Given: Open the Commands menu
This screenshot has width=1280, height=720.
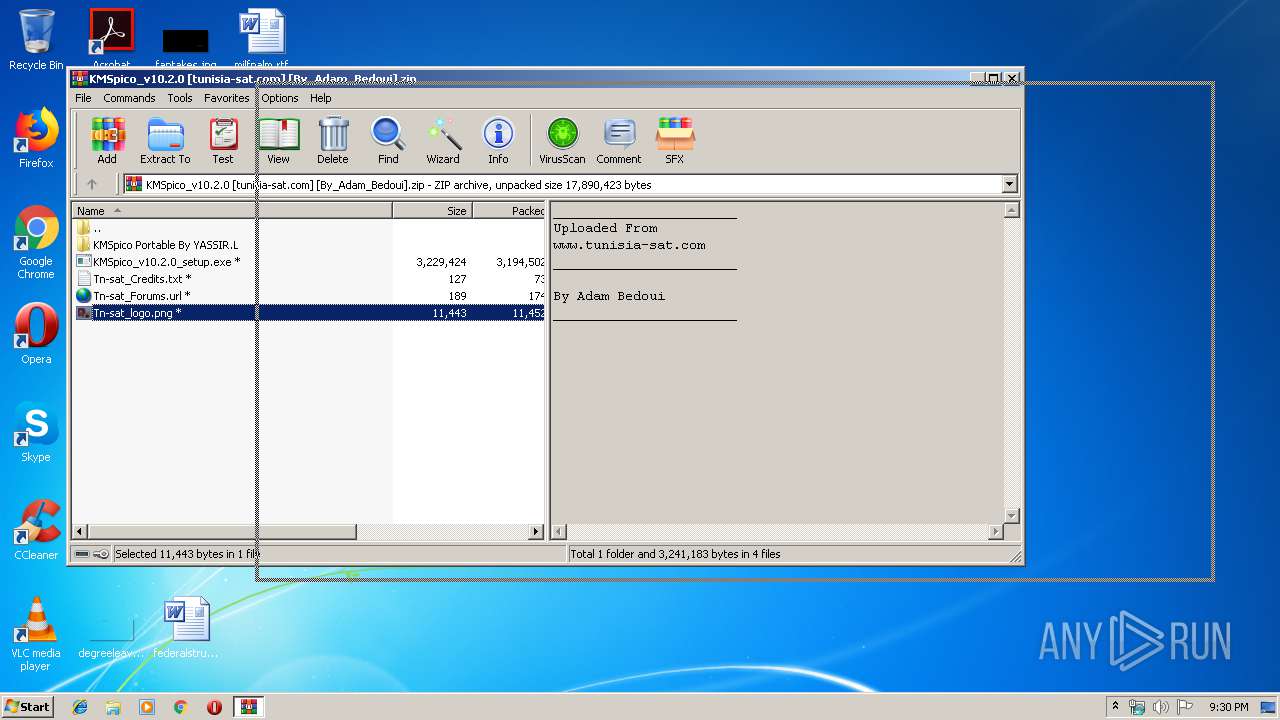Looking at the screenshot, I should (129, 98).
